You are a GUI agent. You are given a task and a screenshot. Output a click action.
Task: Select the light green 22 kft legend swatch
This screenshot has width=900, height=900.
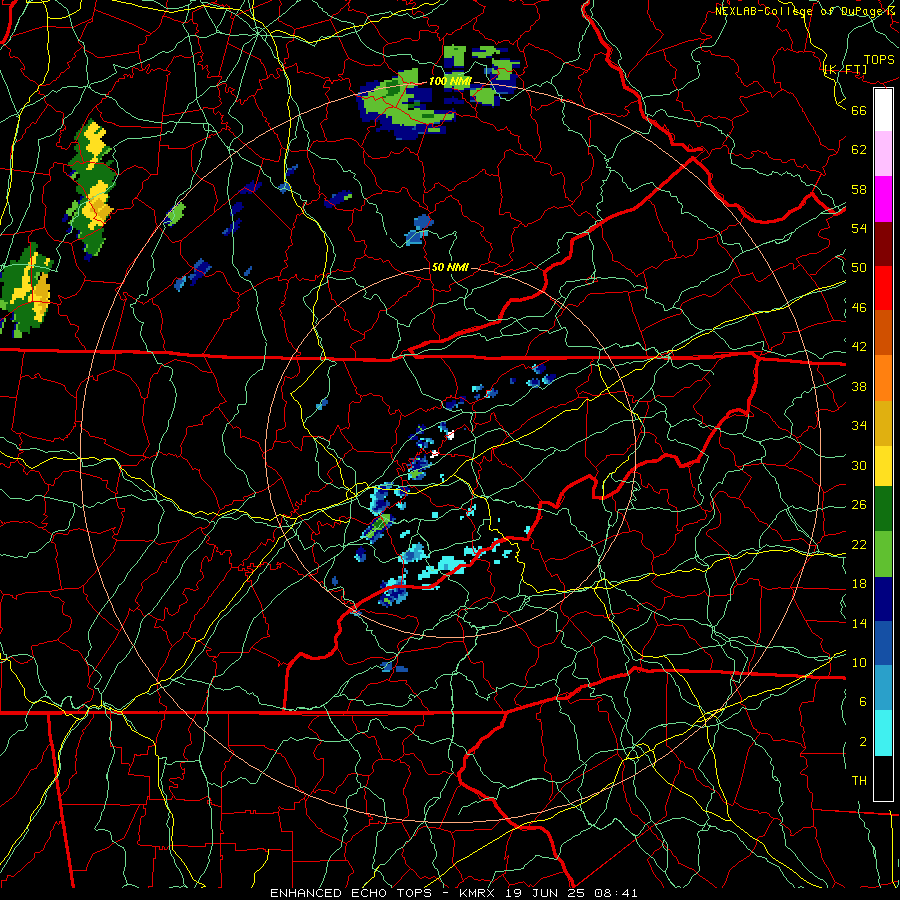tap(883, 554)
